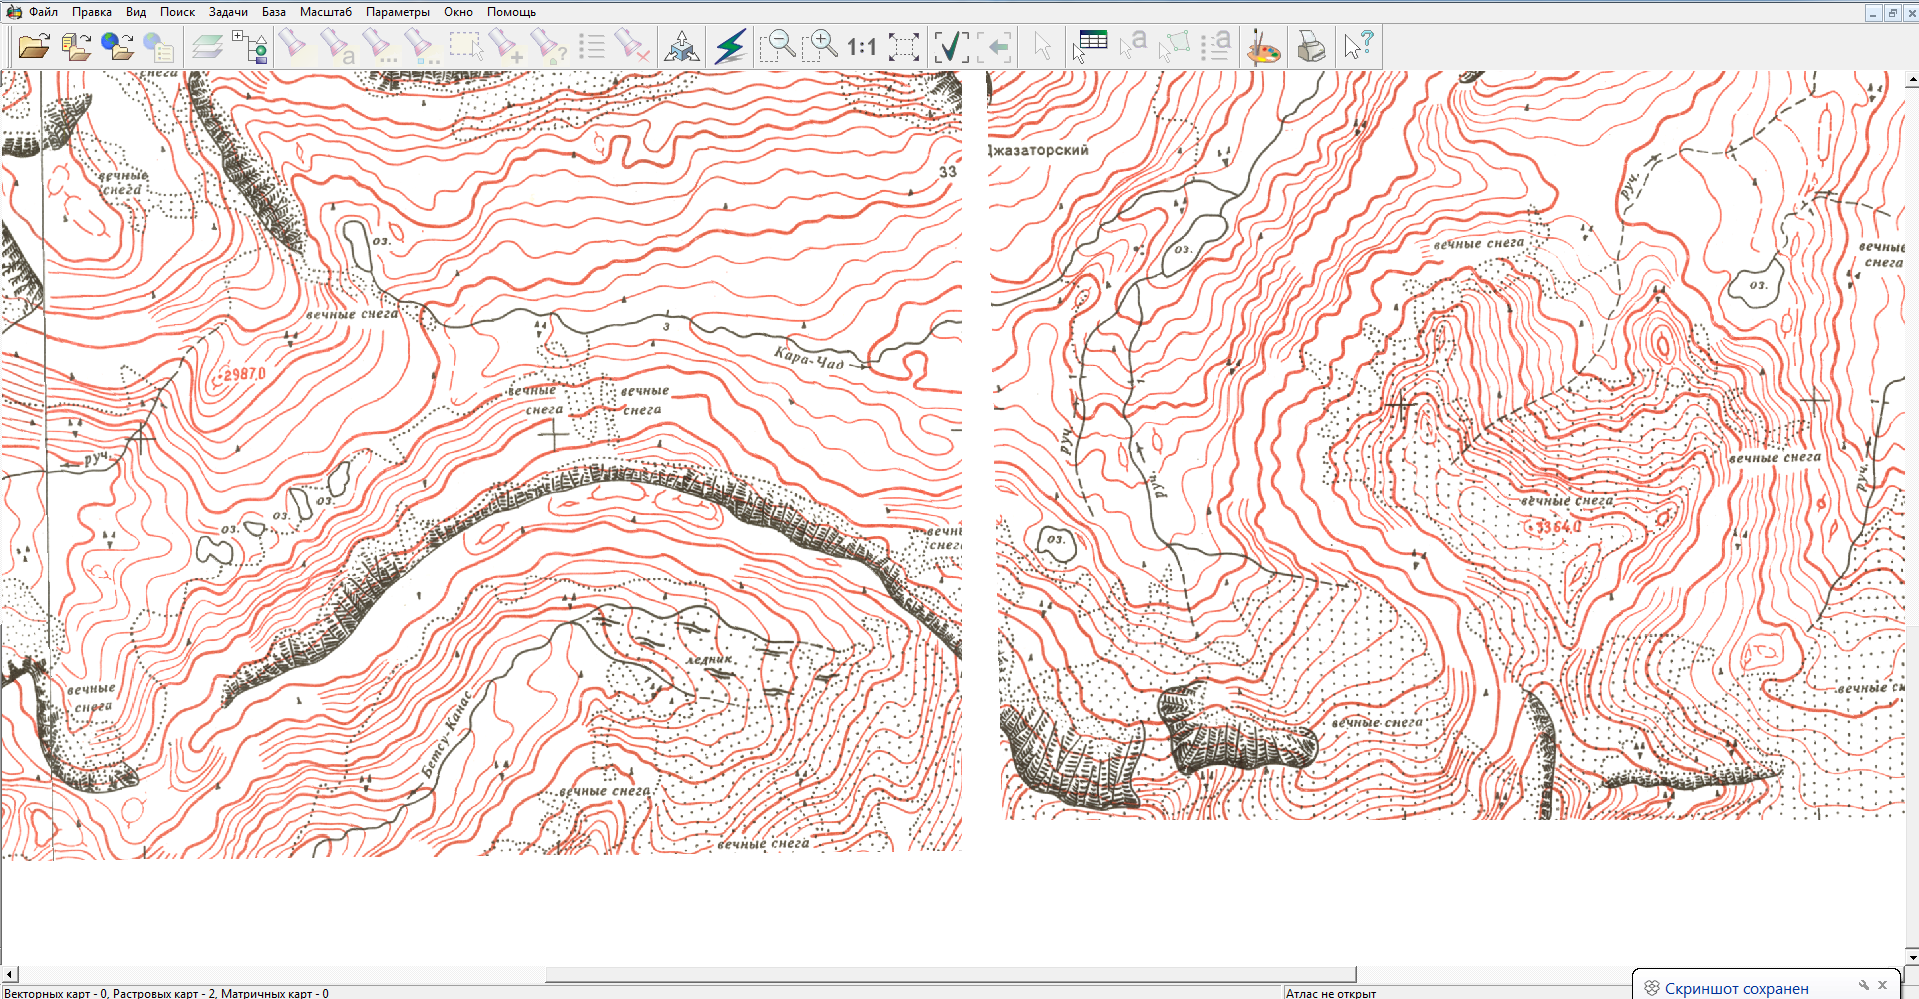Click the zoom out magnifier tool
Screen dimensions: 1919x999
tap(776, 46)
